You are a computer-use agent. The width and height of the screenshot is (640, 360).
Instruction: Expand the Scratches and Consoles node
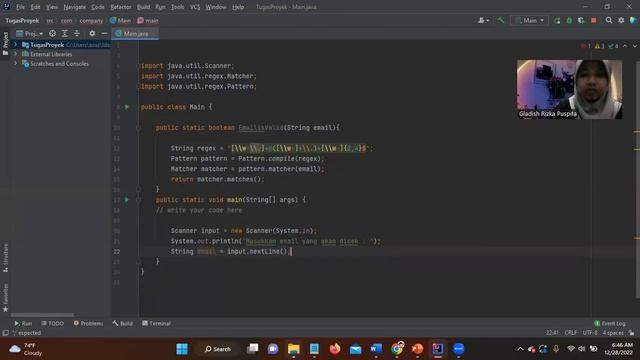[x=16, y=63]
